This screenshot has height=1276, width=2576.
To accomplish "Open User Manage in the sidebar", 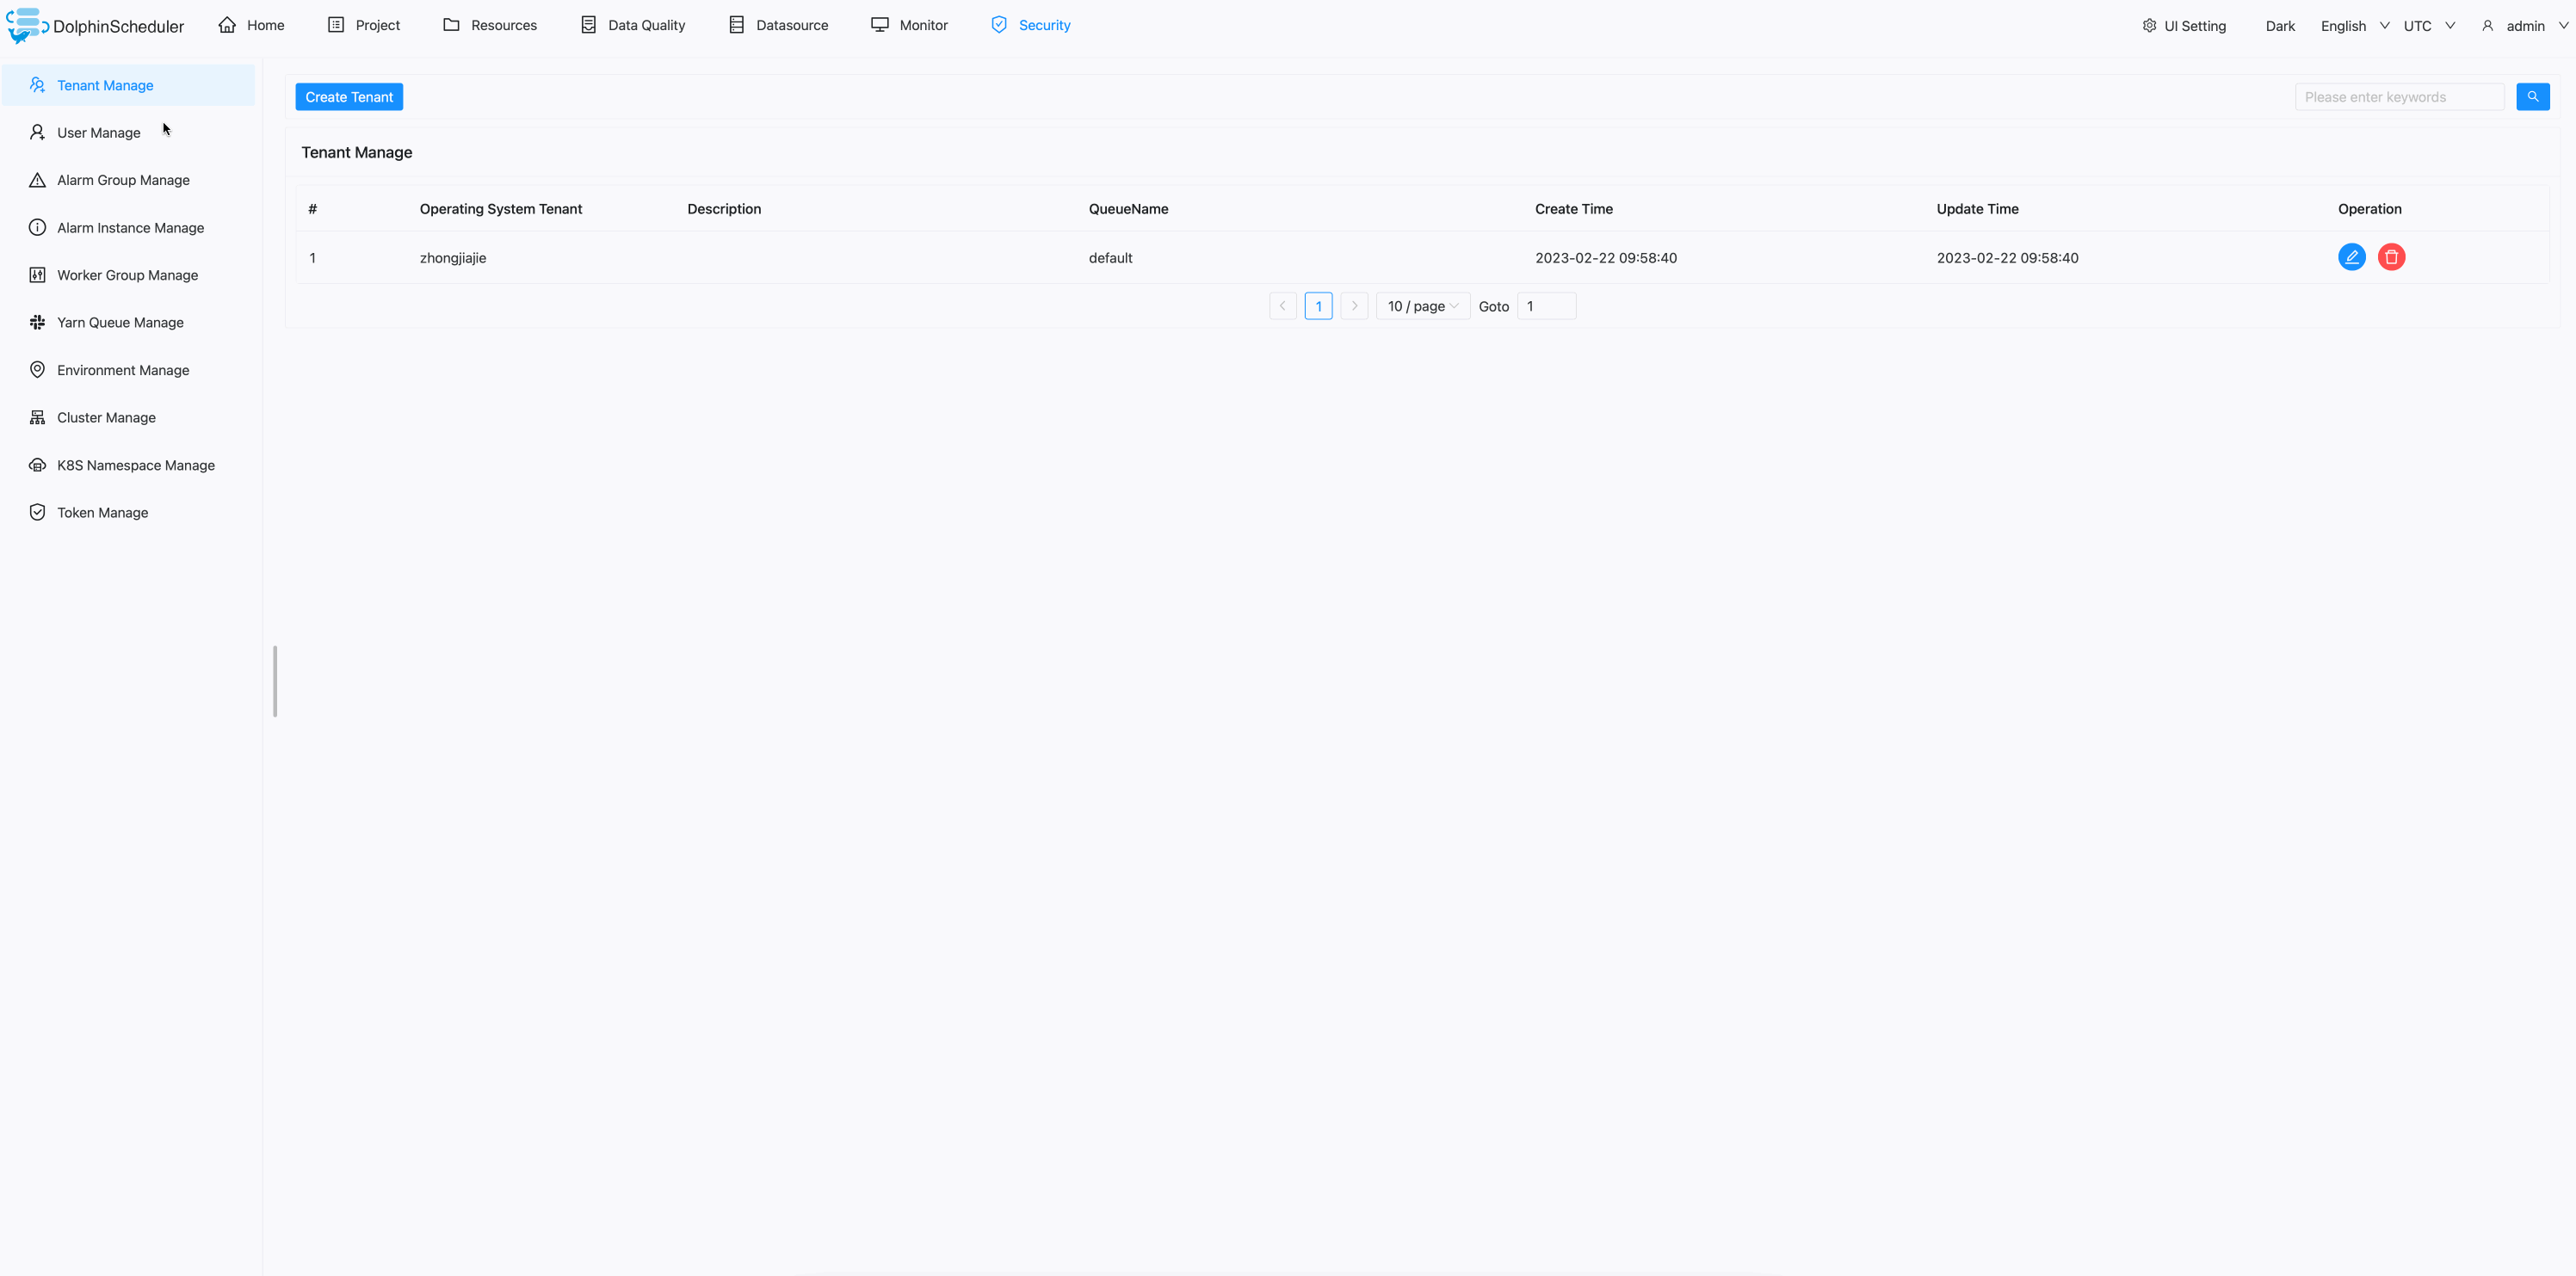I will coord(98,133).
